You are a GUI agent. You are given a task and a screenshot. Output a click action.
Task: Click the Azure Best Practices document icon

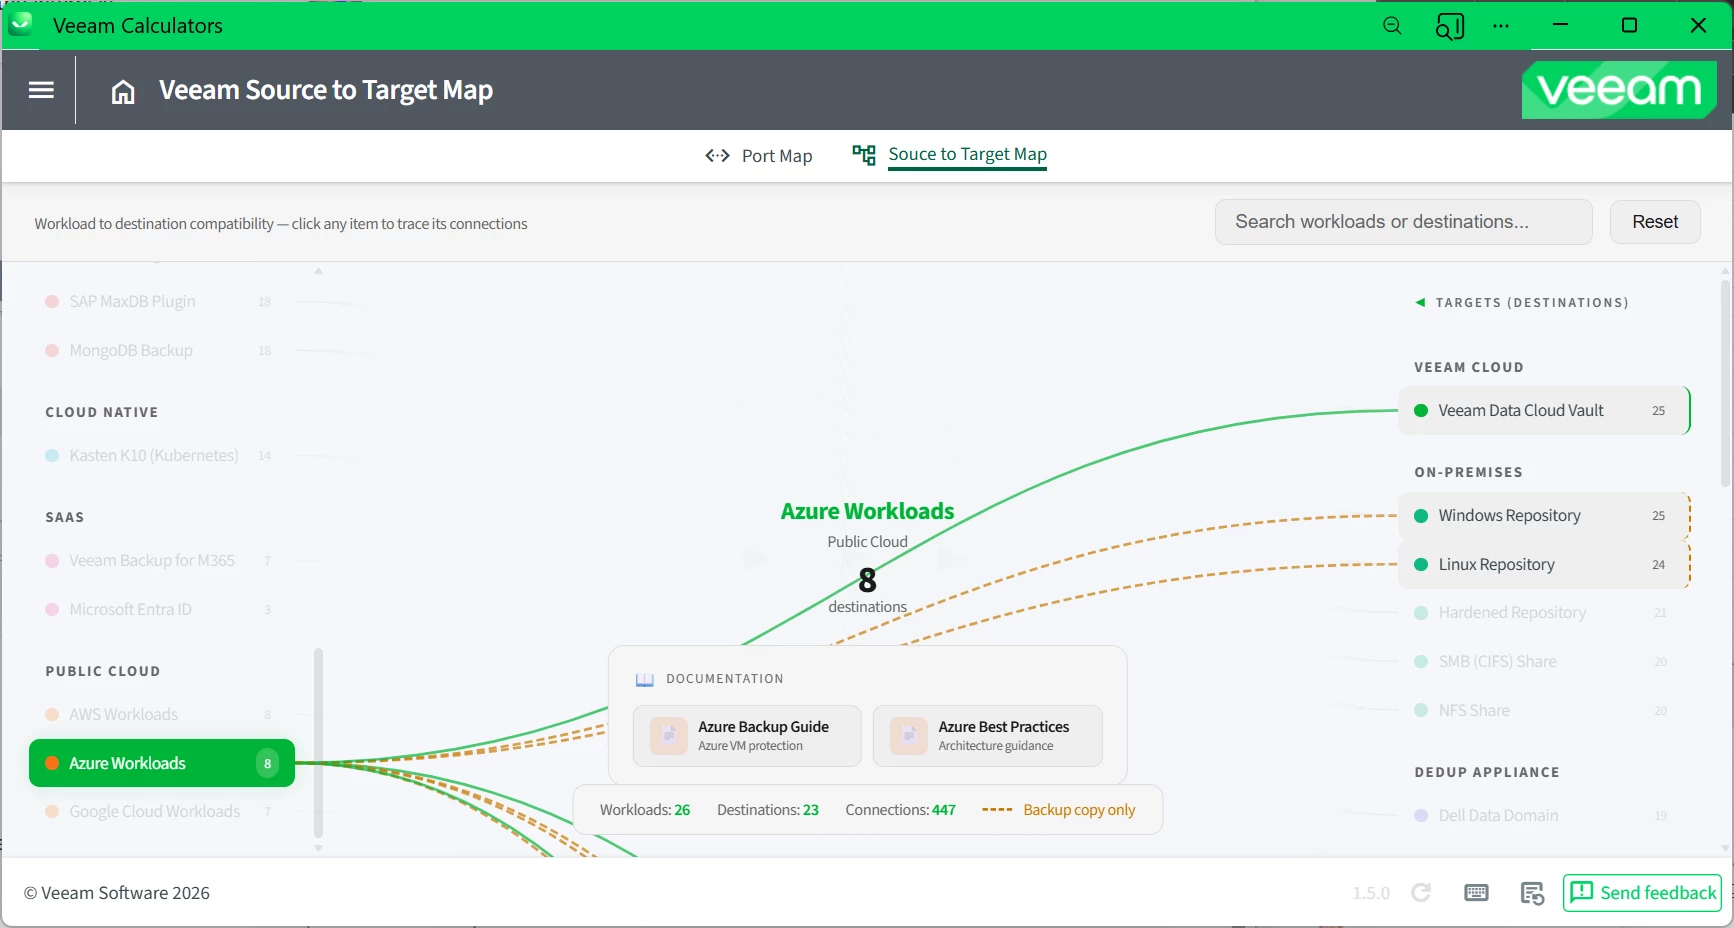coord(909,736)
